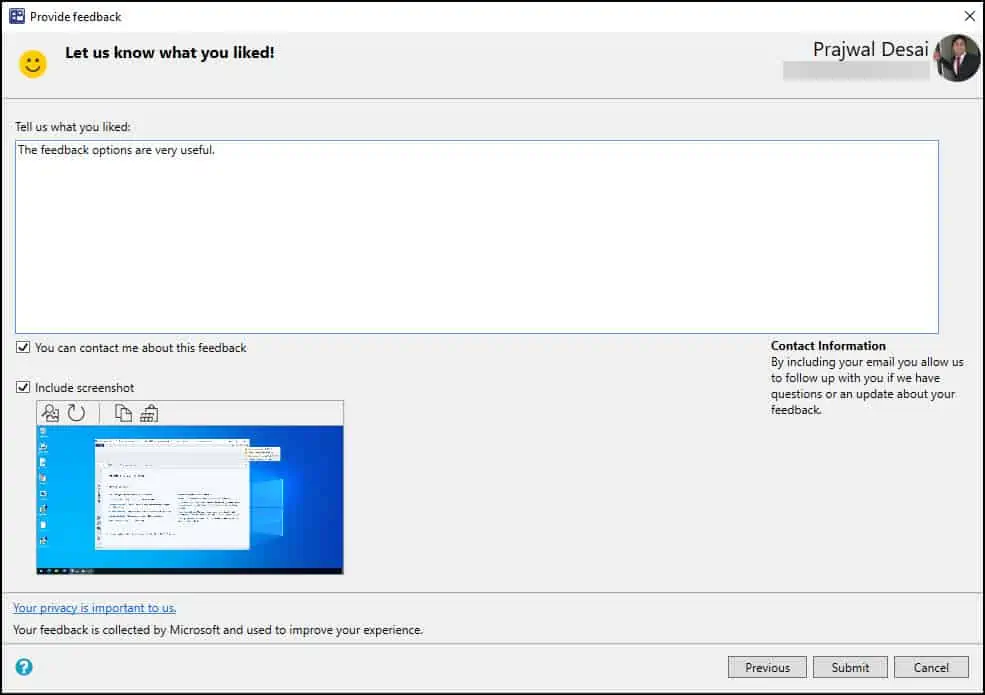Click the name Prajwal Desai
The width and height of the screenshot is (985, 695).
click(x=870, y=50)
